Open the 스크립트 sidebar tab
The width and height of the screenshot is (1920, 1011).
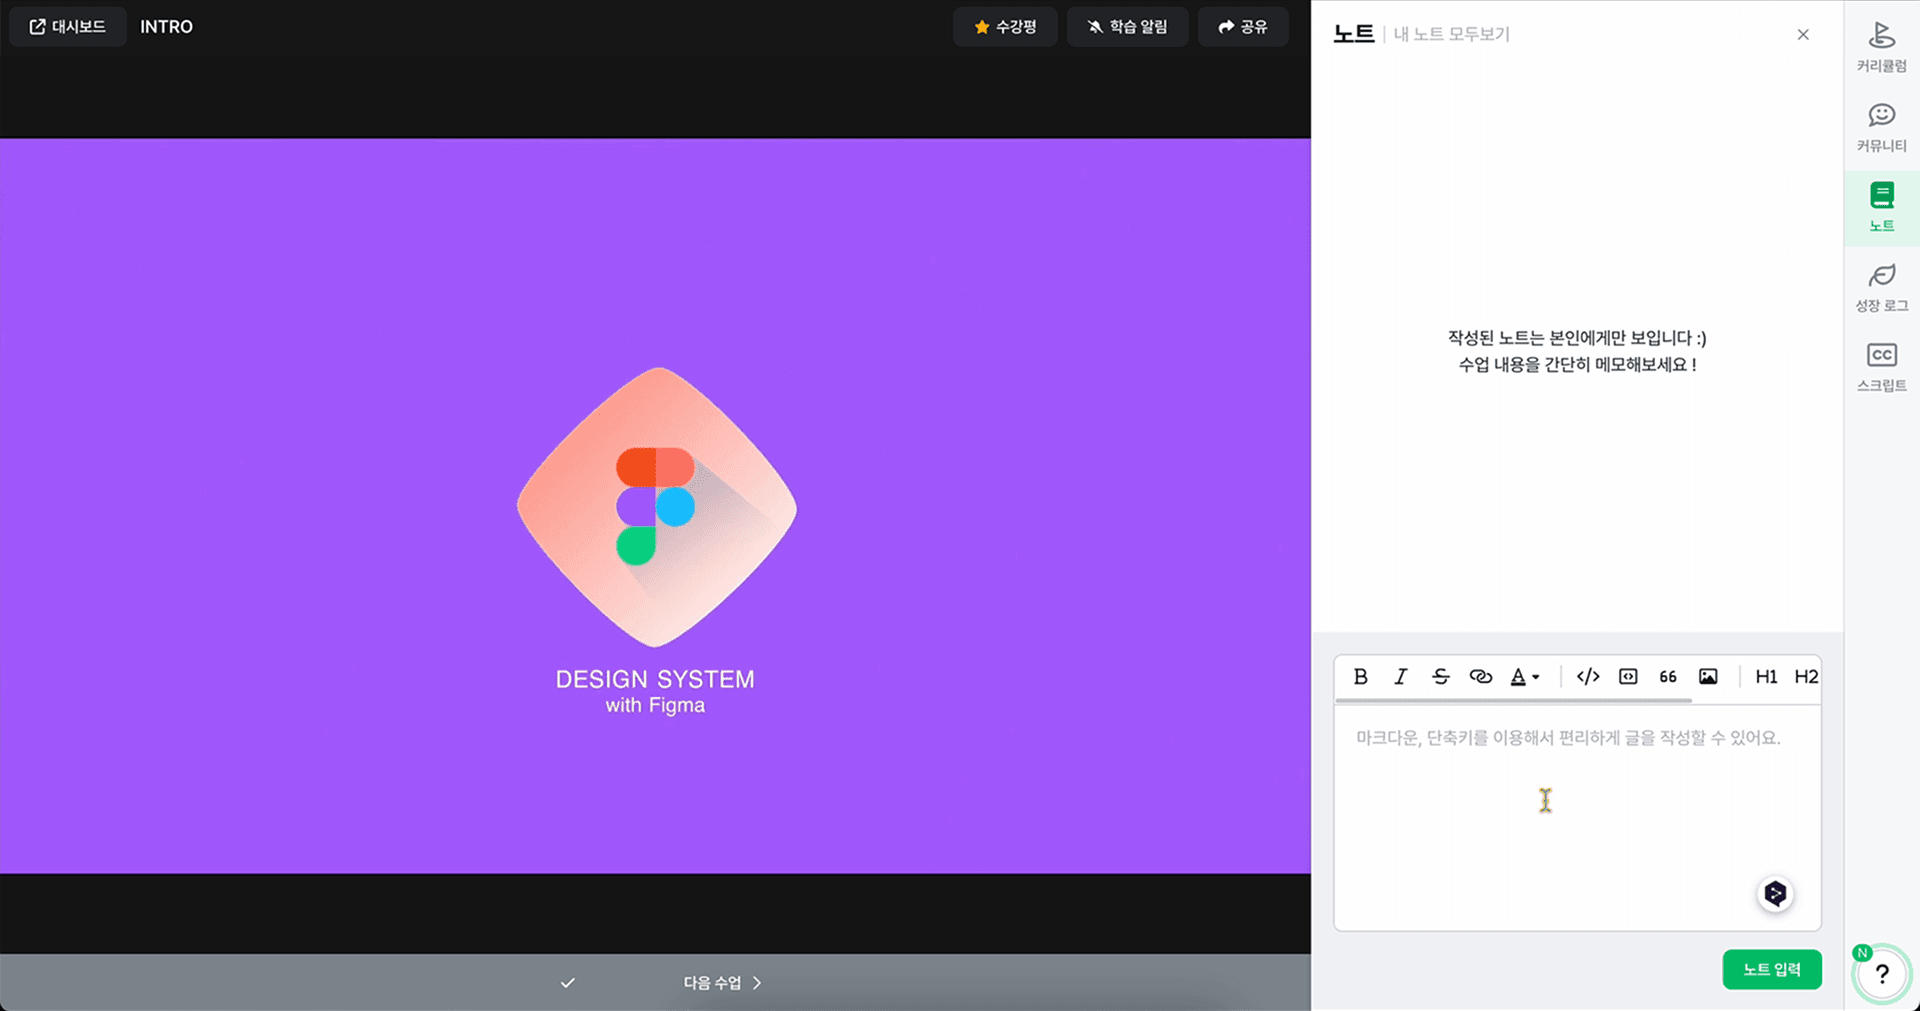click(1881, 367)
